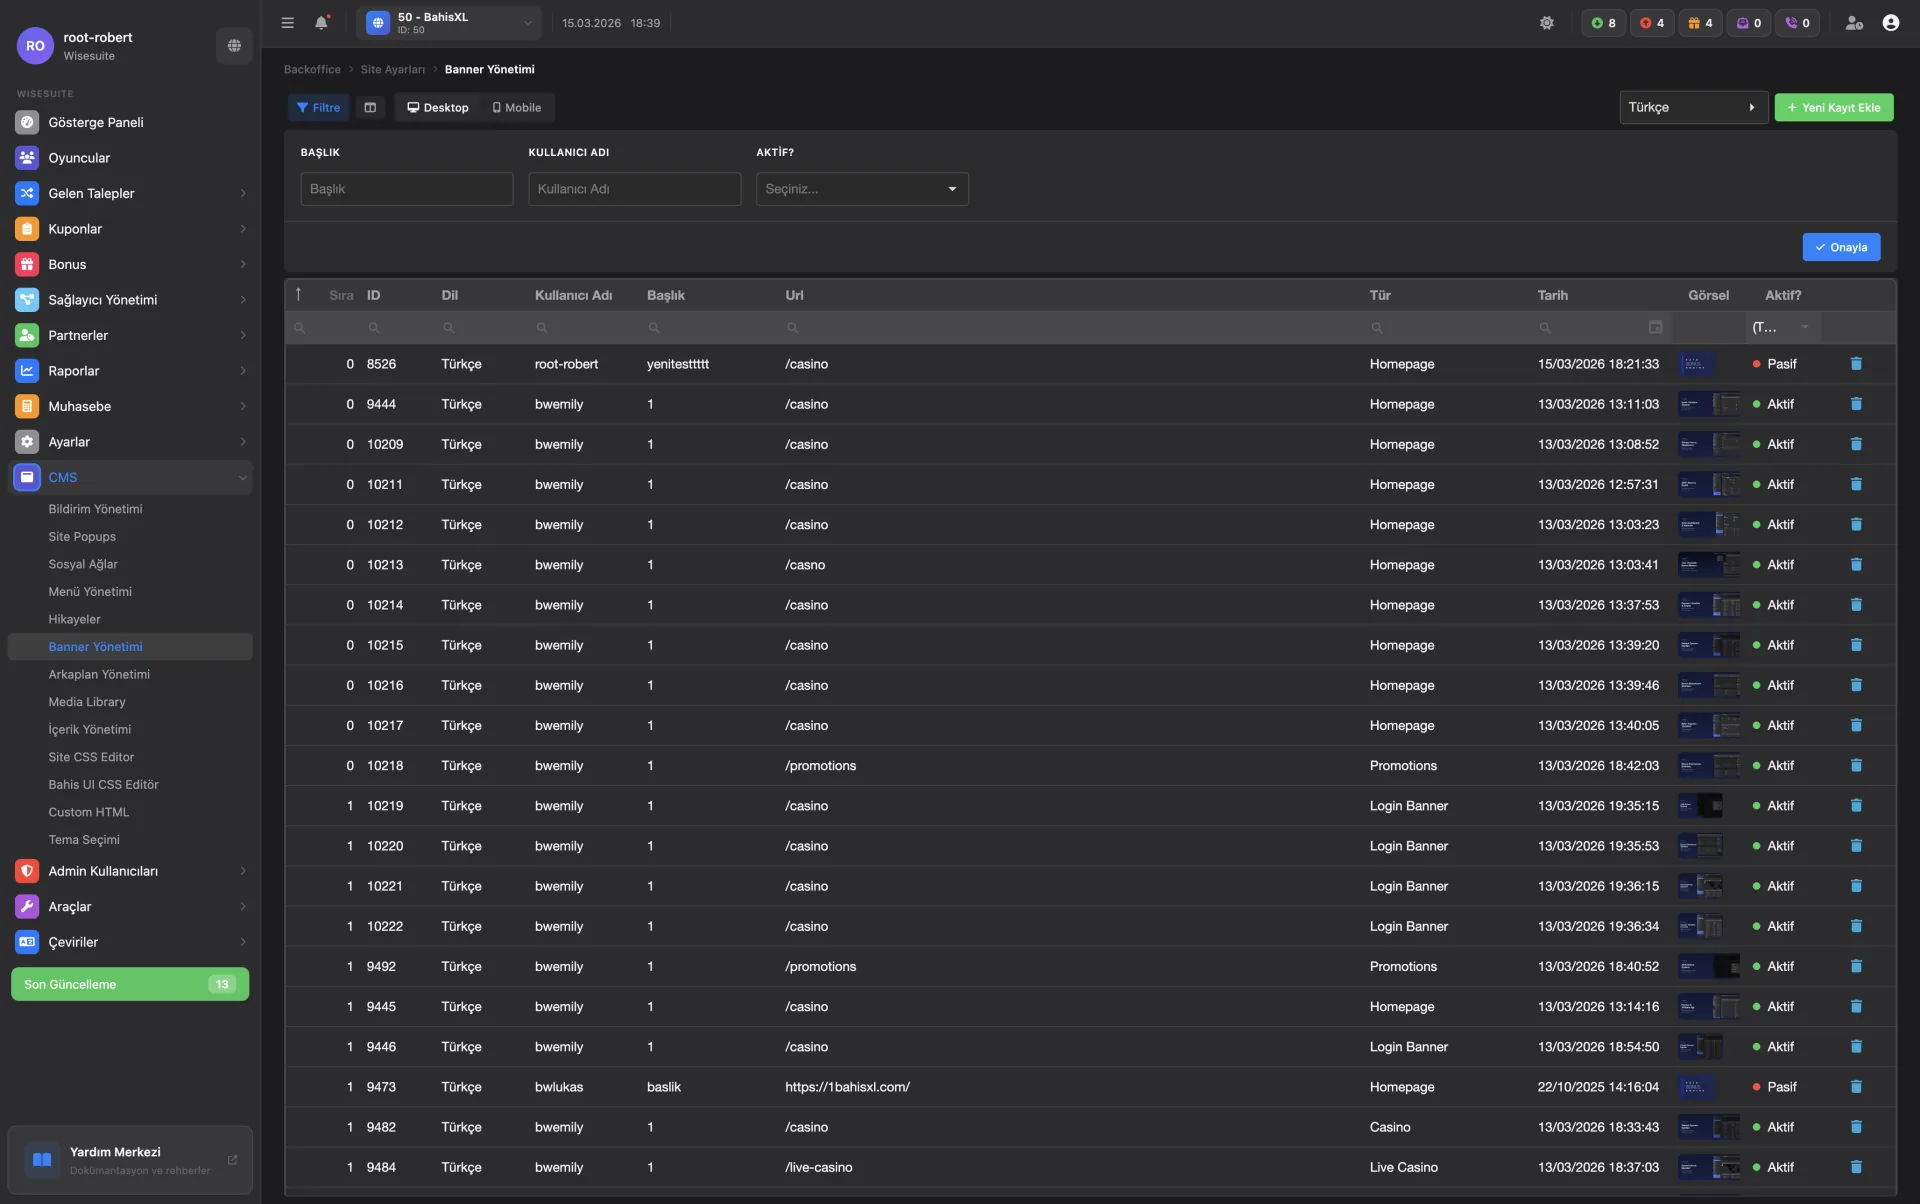The height and width of the screenshot is (1204, 1920).
Task: Click the green deposits counter badge
Action: [x=1603, y=22]
